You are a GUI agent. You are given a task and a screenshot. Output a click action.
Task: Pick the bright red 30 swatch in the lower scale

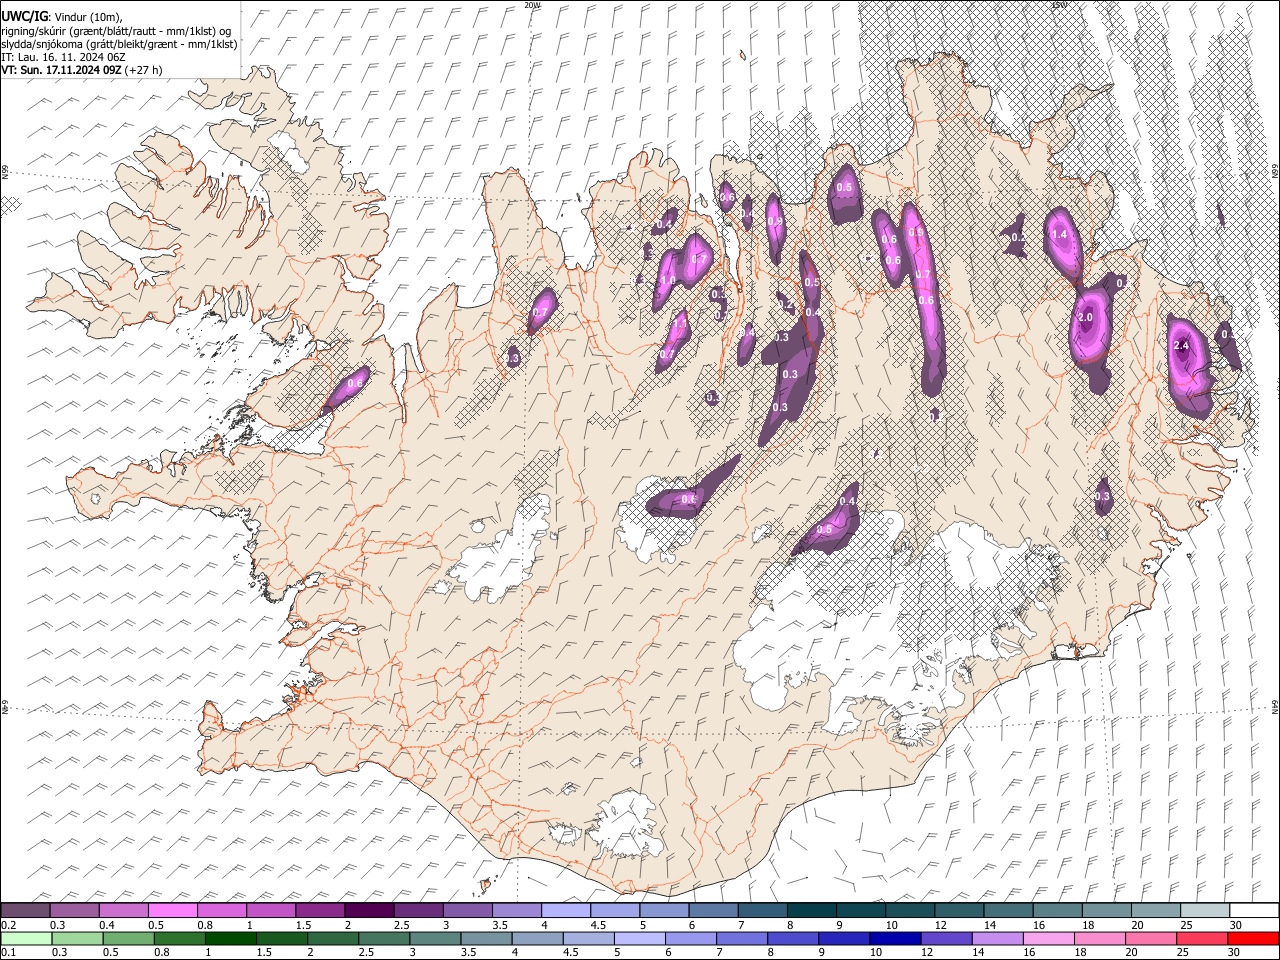tap(1253, 938)
